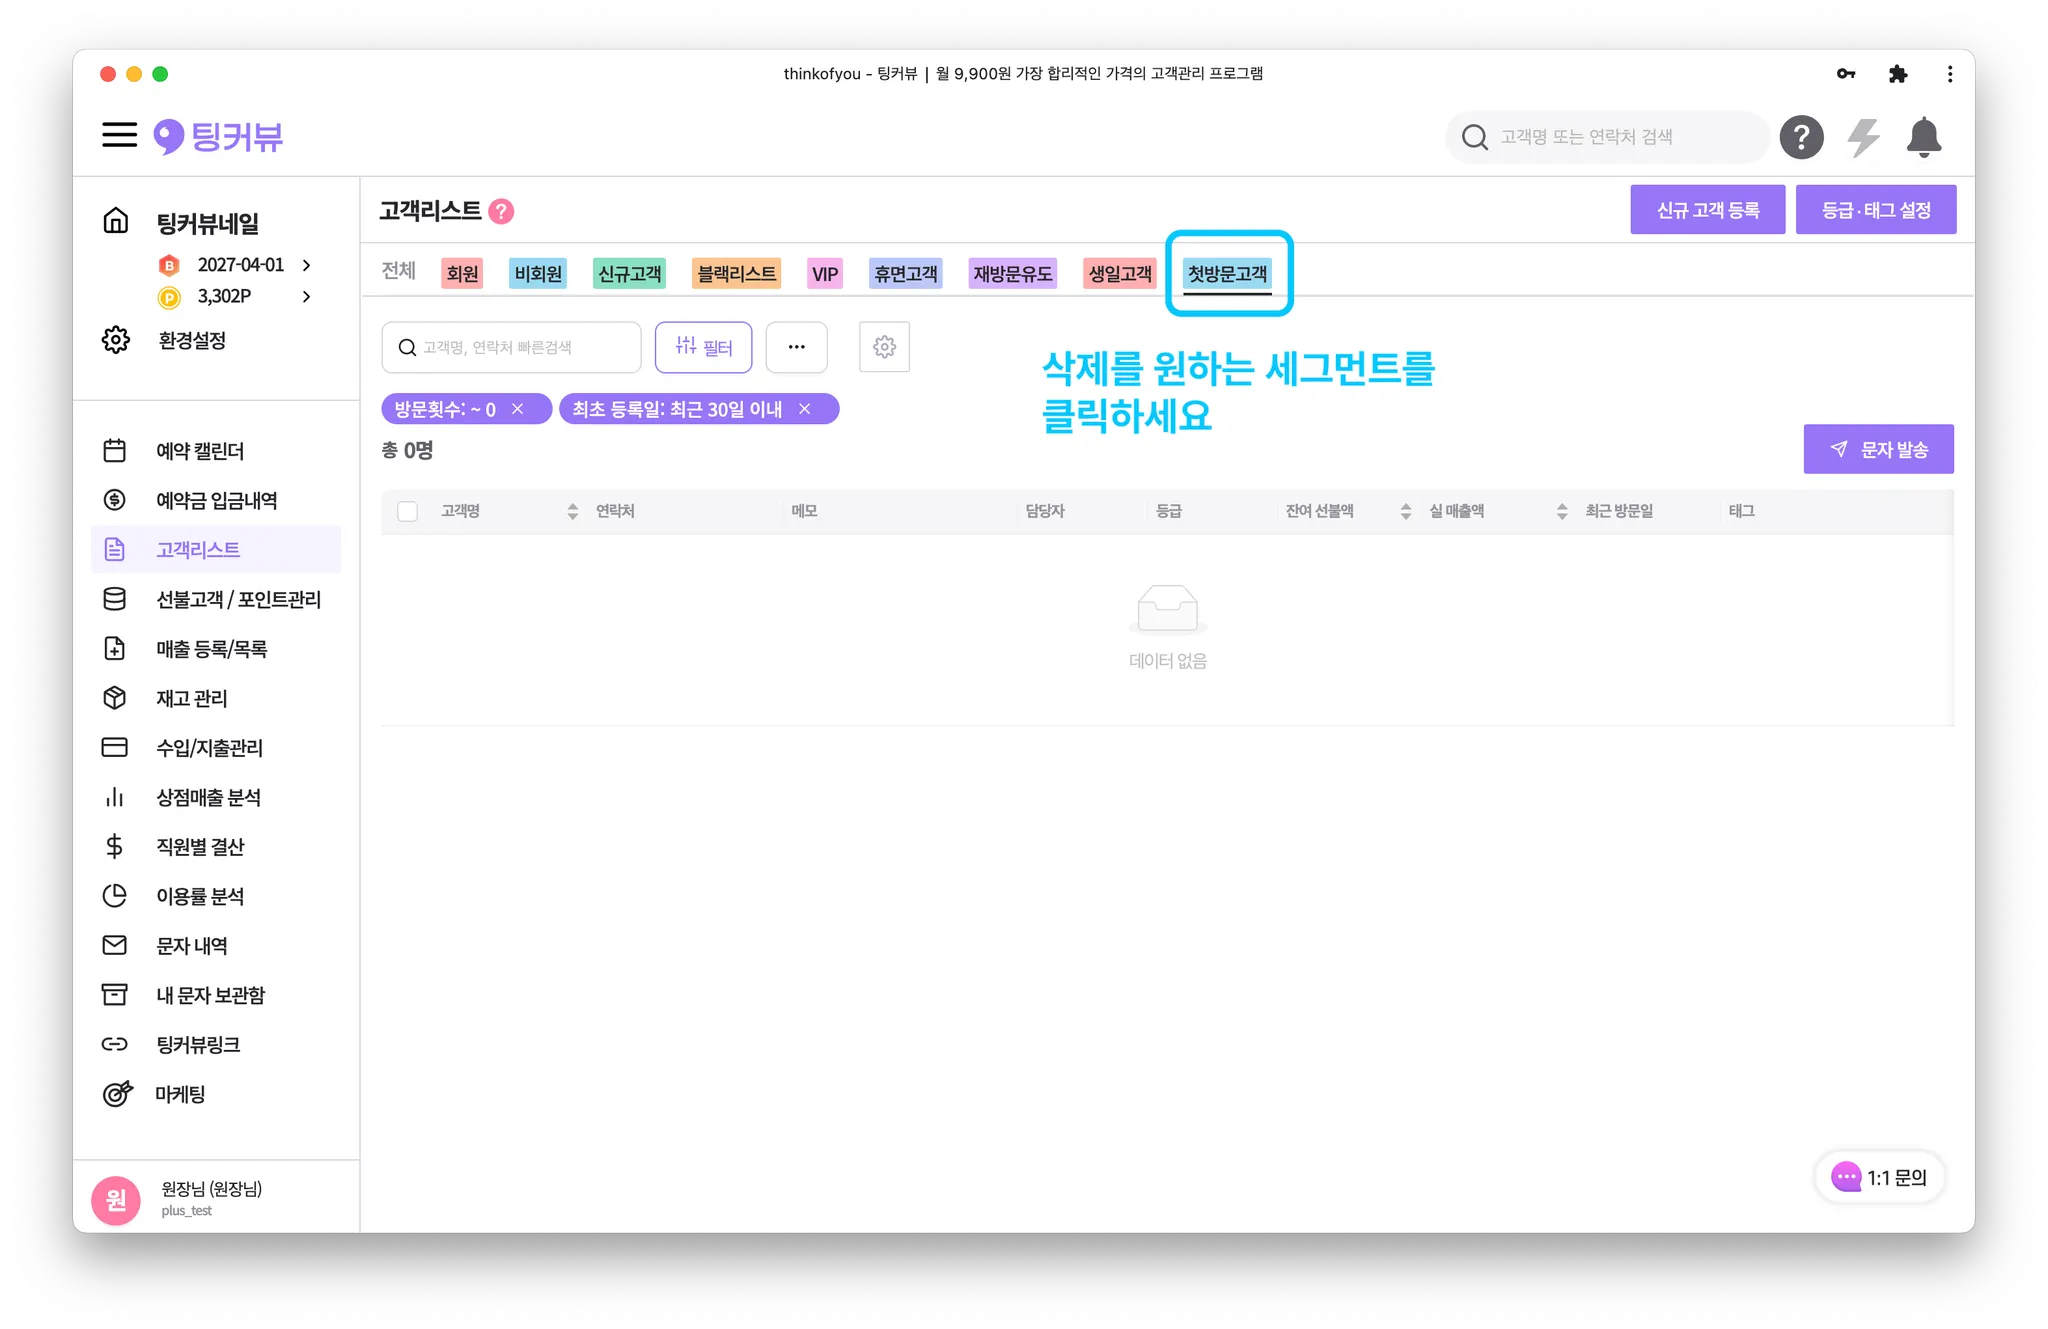The width and height of the screenshot is (2048, 1329).
Task: Remove the 방문횟수 filter chip
Action: [x=518, y=409]
